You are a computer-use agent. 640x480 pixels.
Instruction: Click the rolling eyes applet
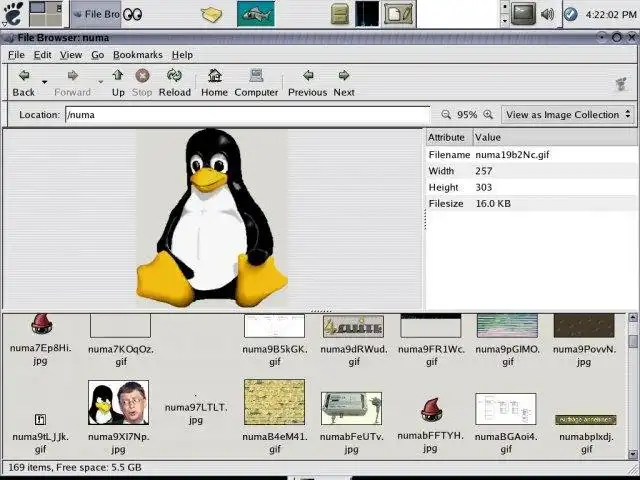pos(133,15)
